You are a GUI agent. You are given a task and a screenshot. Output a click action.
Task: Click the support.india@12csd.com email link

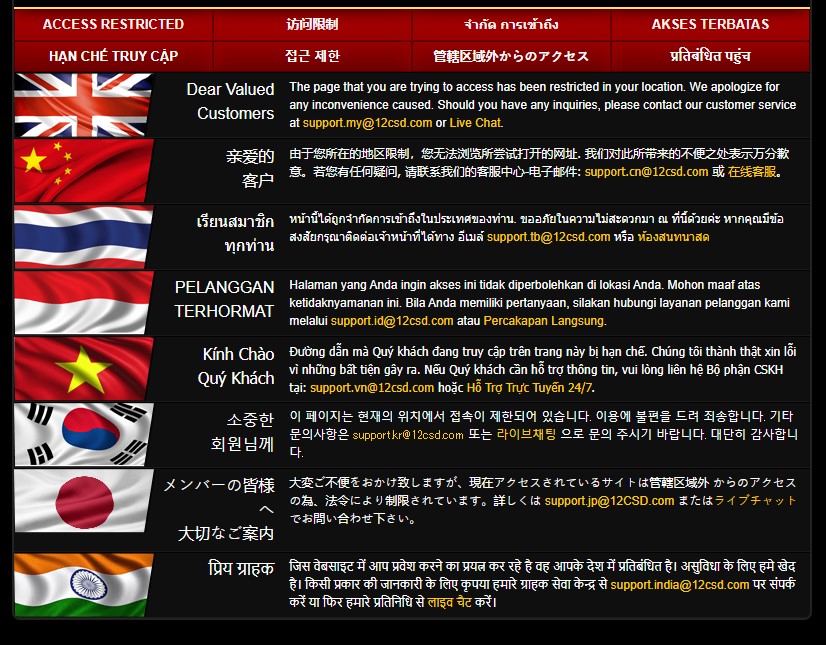tap(679, 585)
